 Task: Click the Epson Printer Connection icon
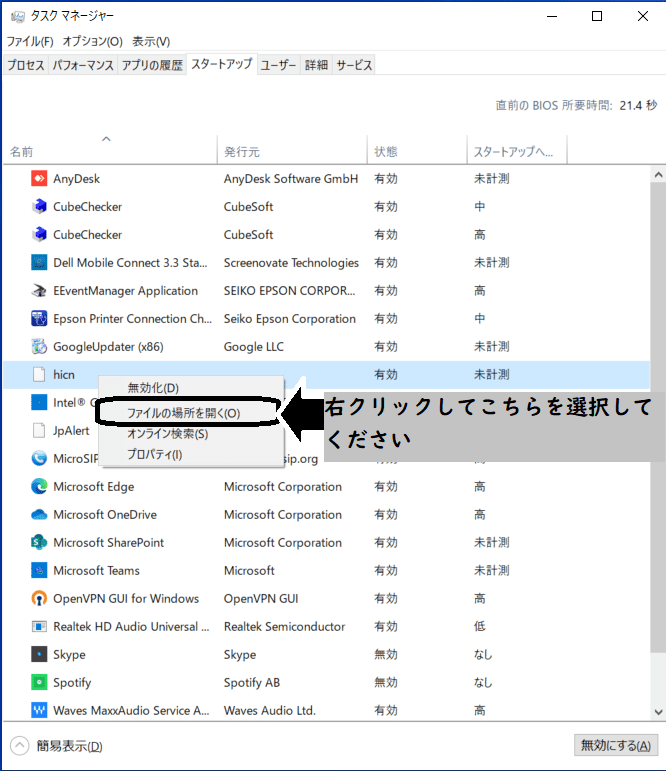(39, 319)
